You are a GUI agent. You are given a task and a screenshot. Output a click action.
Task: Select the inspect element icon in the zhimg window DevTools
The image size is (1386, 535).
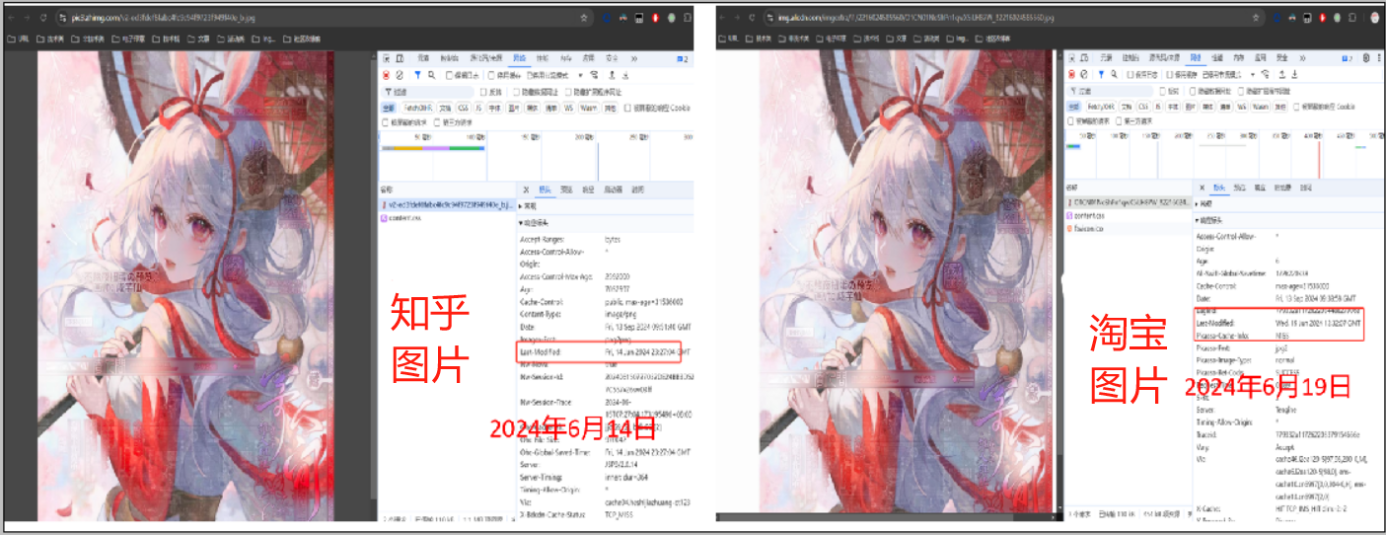[x=386, y=58]
